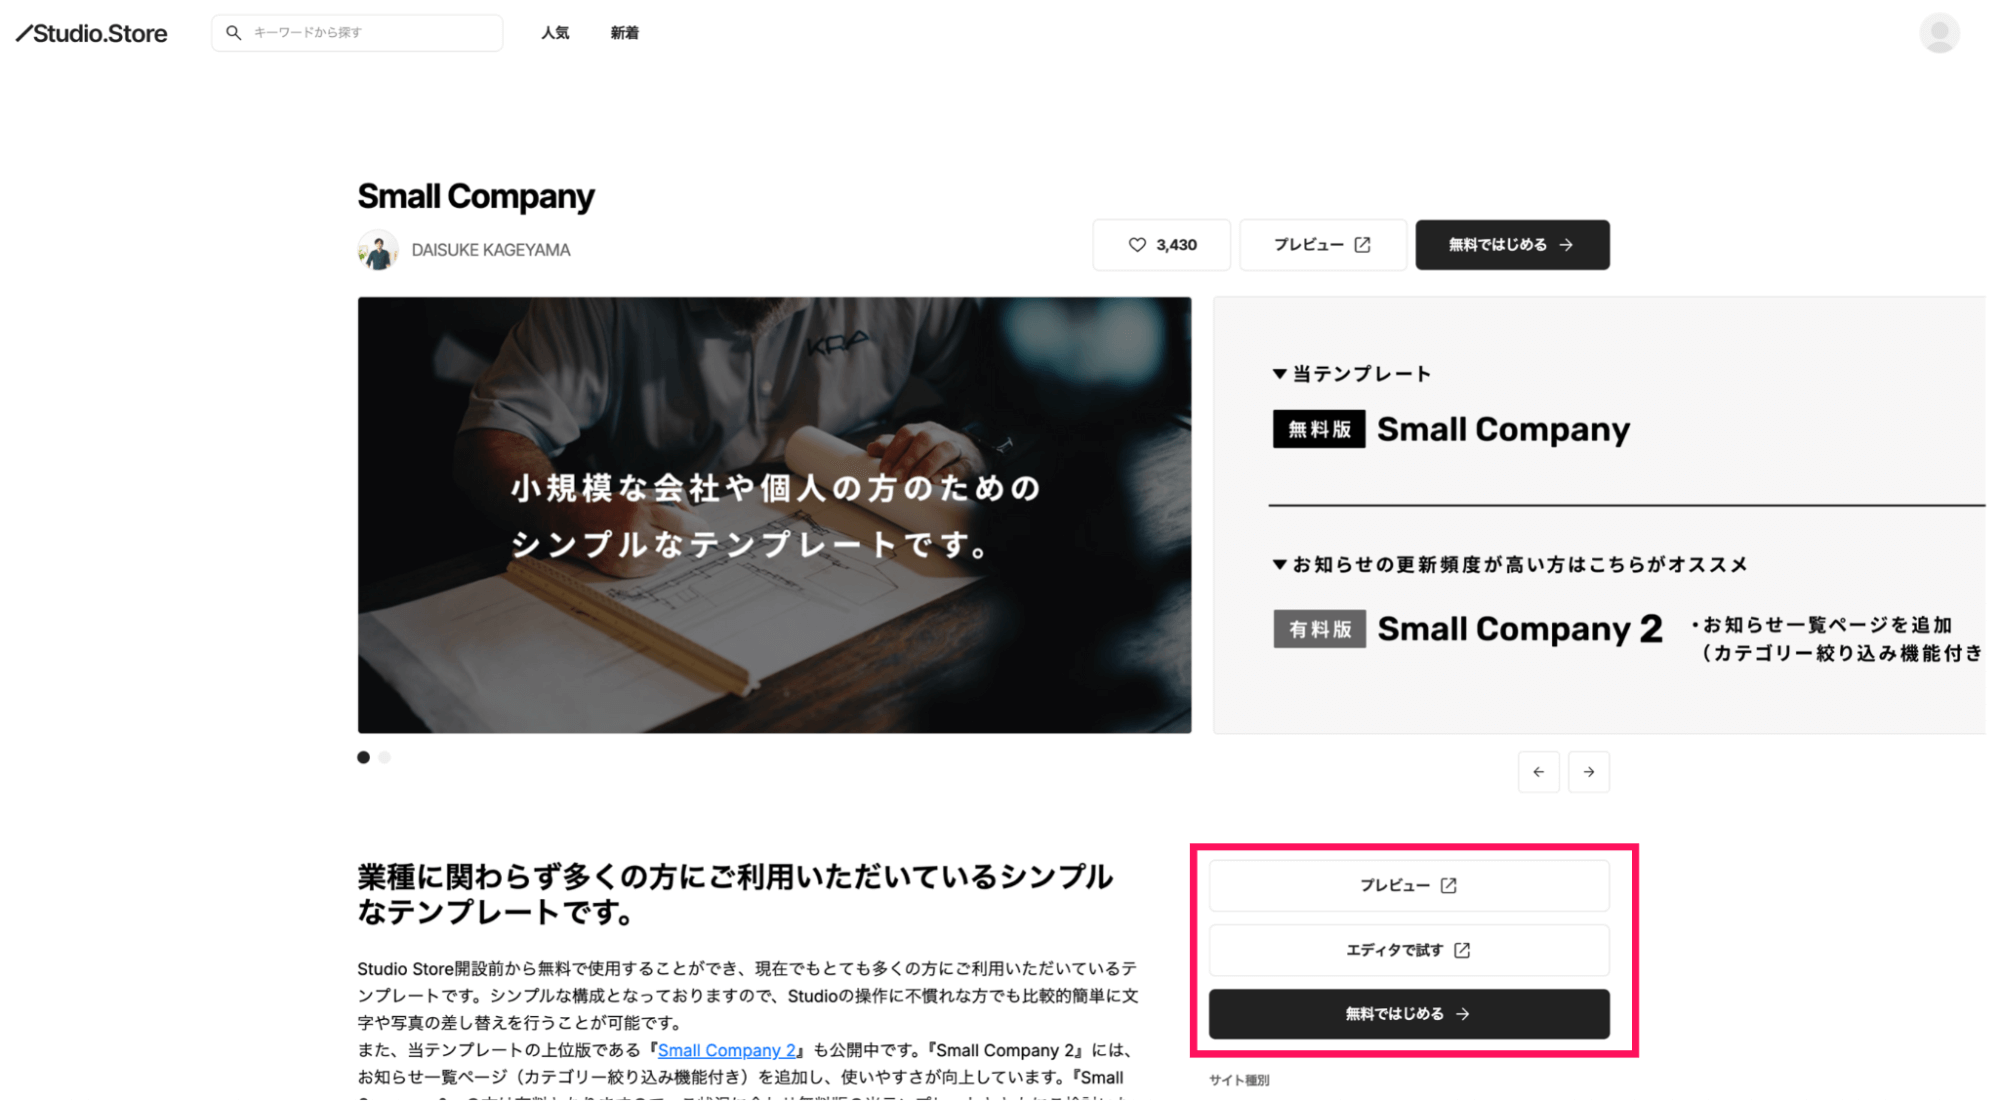Click the top 無料ではじめる button
Image resolution: width=1999 pixels, height=1112 pixels.
(x=1512, y=245)
